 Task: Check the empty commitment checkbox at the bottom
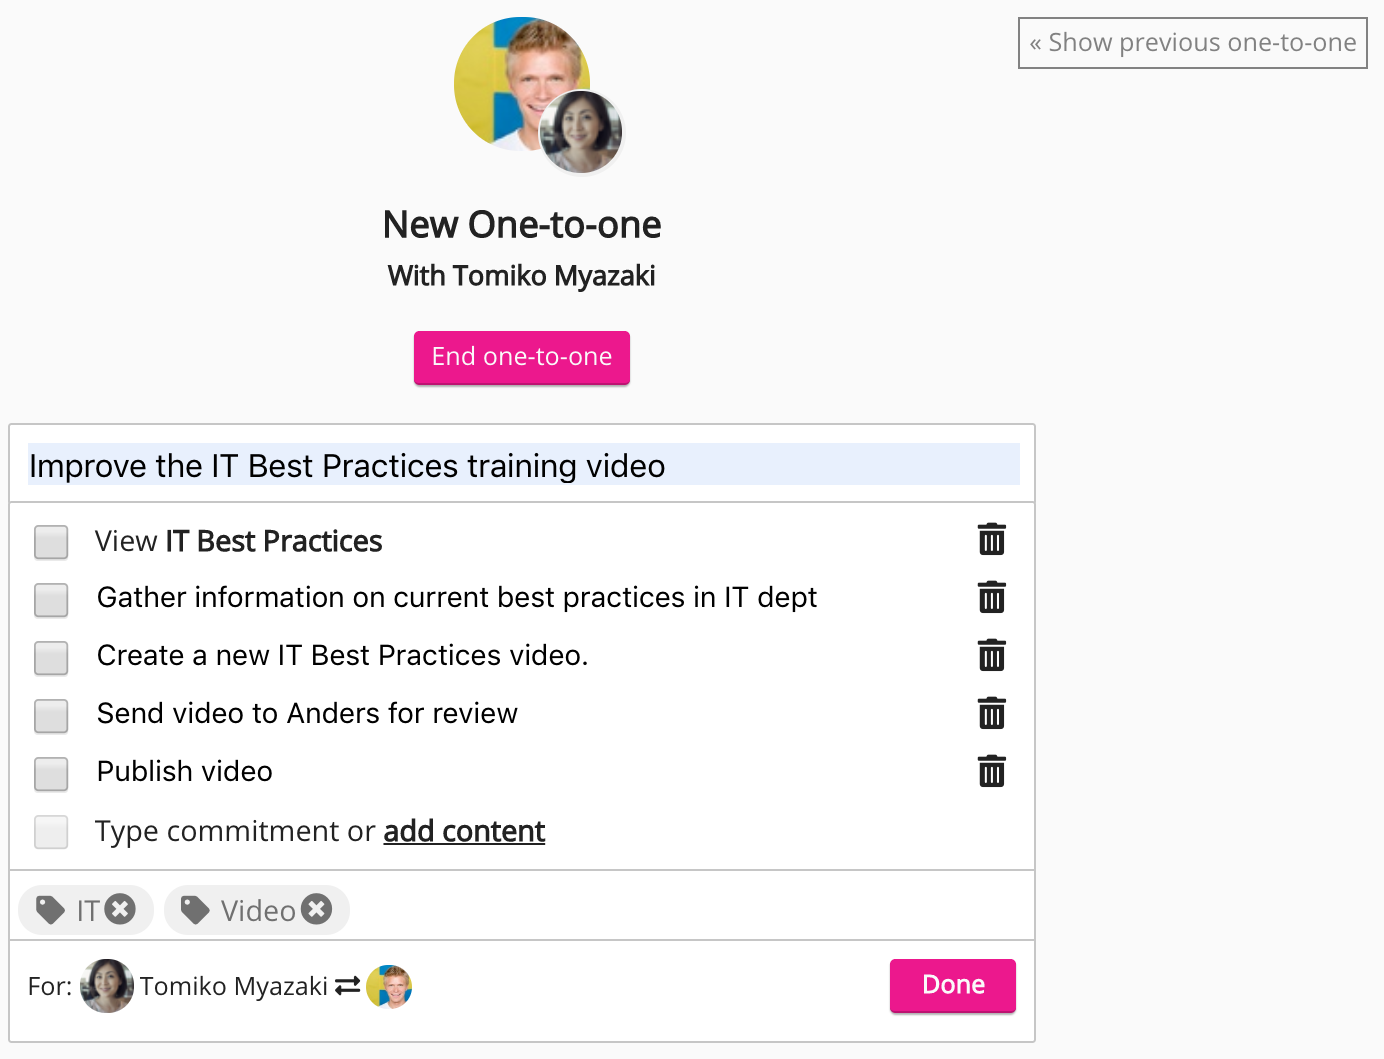pyautogui.click(x=51, y=832)
